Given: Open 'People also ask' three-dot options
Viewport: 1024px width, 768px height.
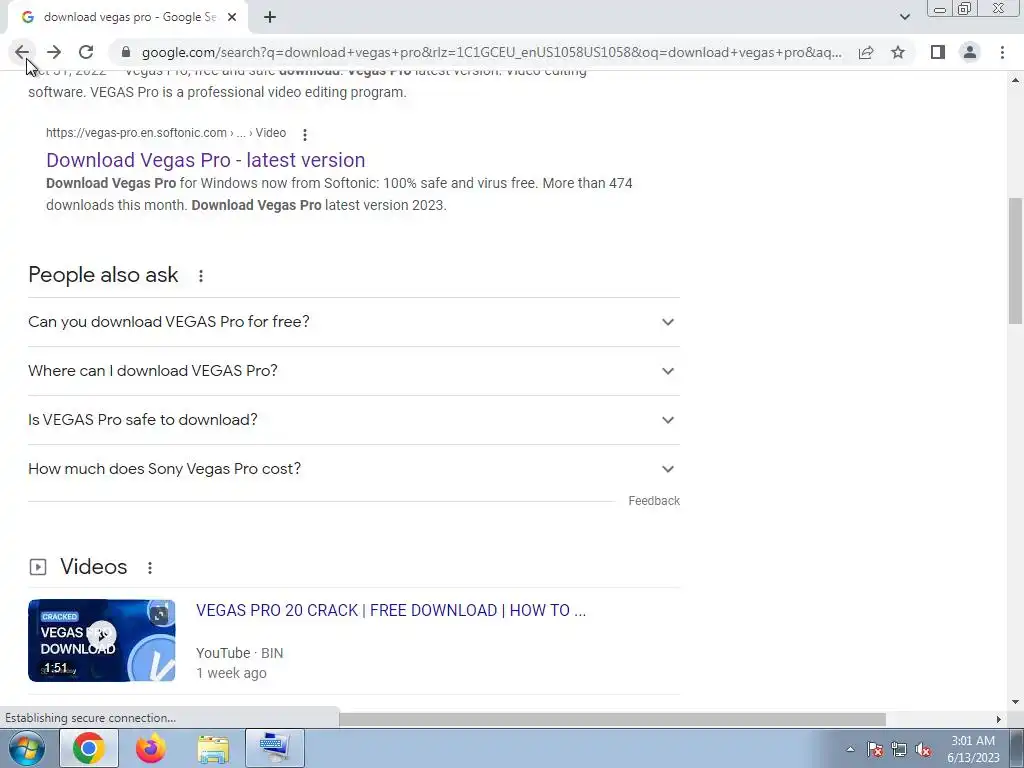Looking at the screenshot, I should tap(200, 276).
